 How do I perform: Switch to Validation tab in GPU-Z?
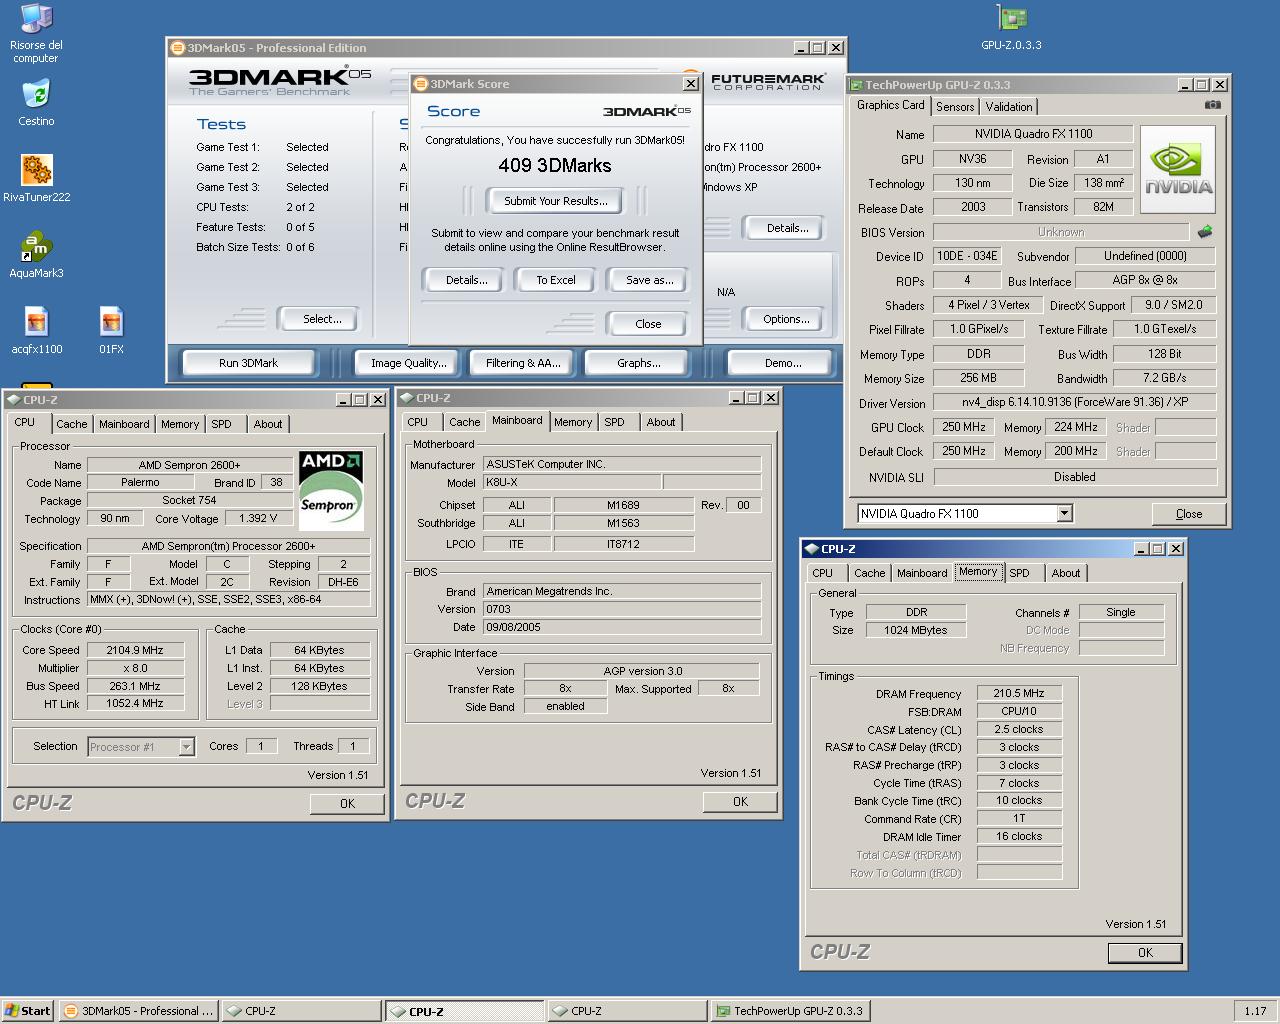pos(1009,106)
